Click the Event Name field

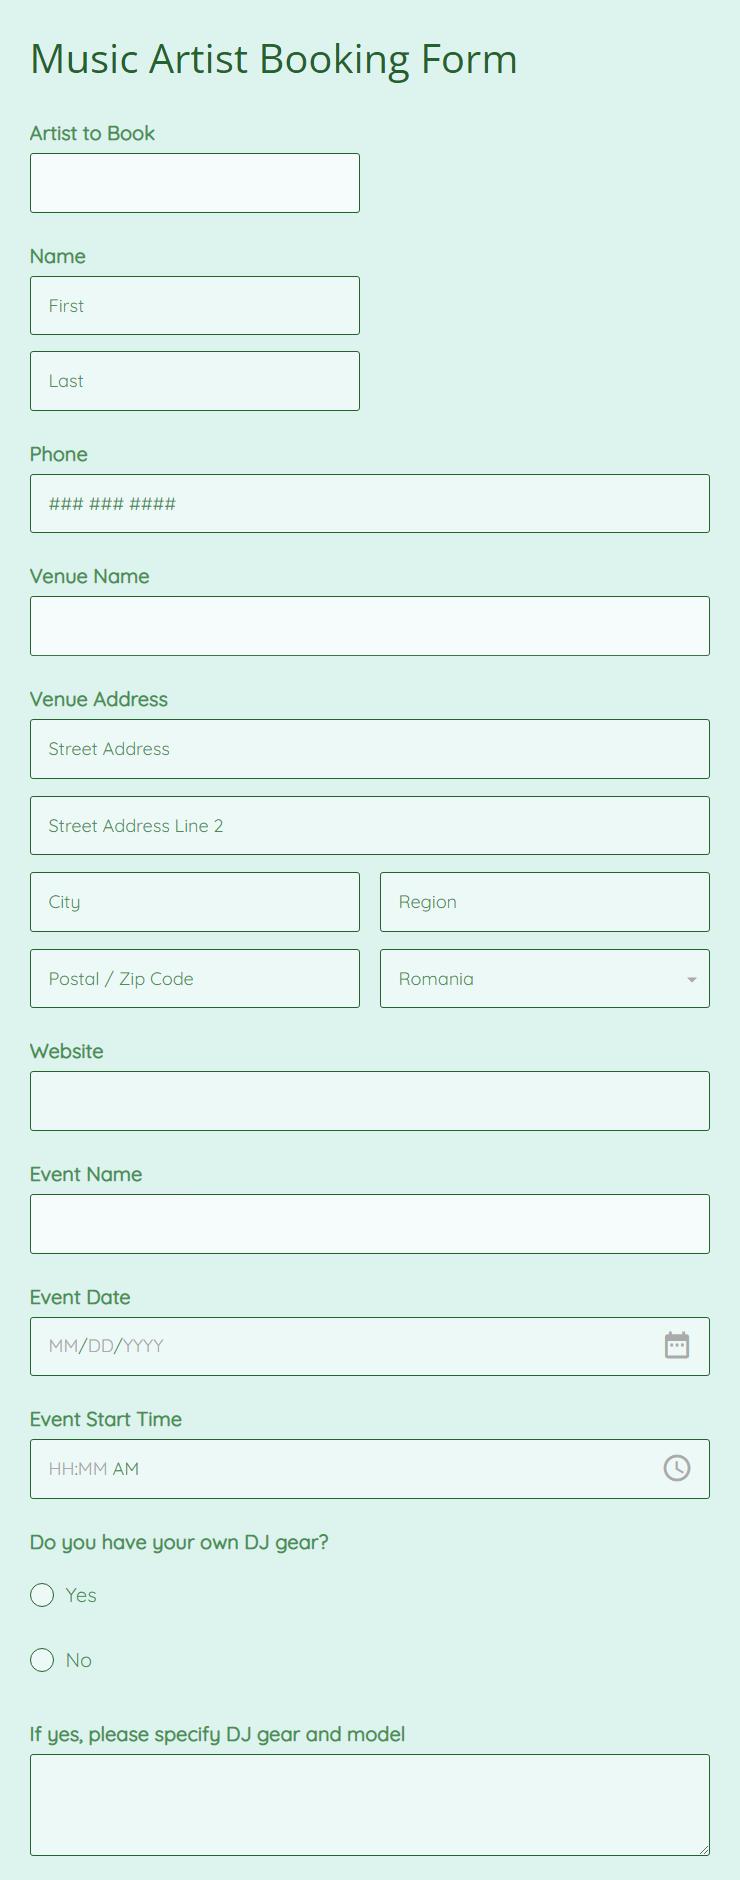pos(370,1223)
